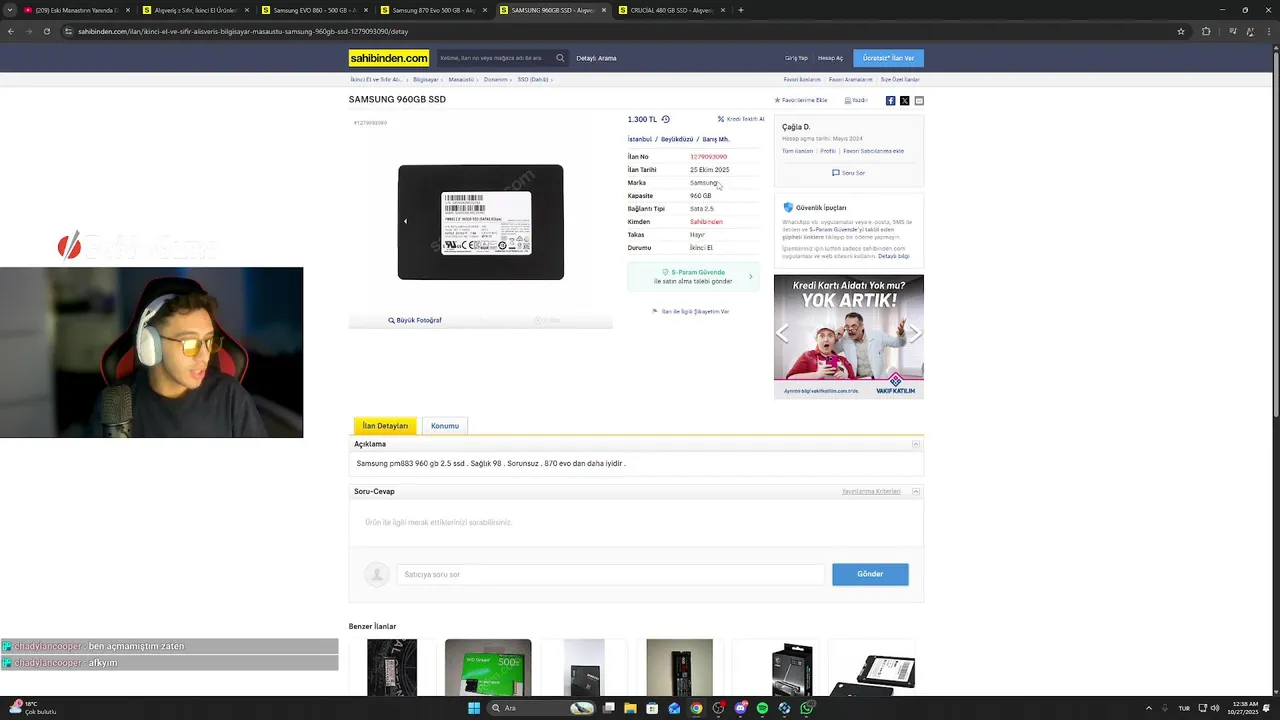The width and height of the screenshot is (1280, 720).
Task: Open the main Samsung SSD product photo
Action: click(x=481, y=222)
